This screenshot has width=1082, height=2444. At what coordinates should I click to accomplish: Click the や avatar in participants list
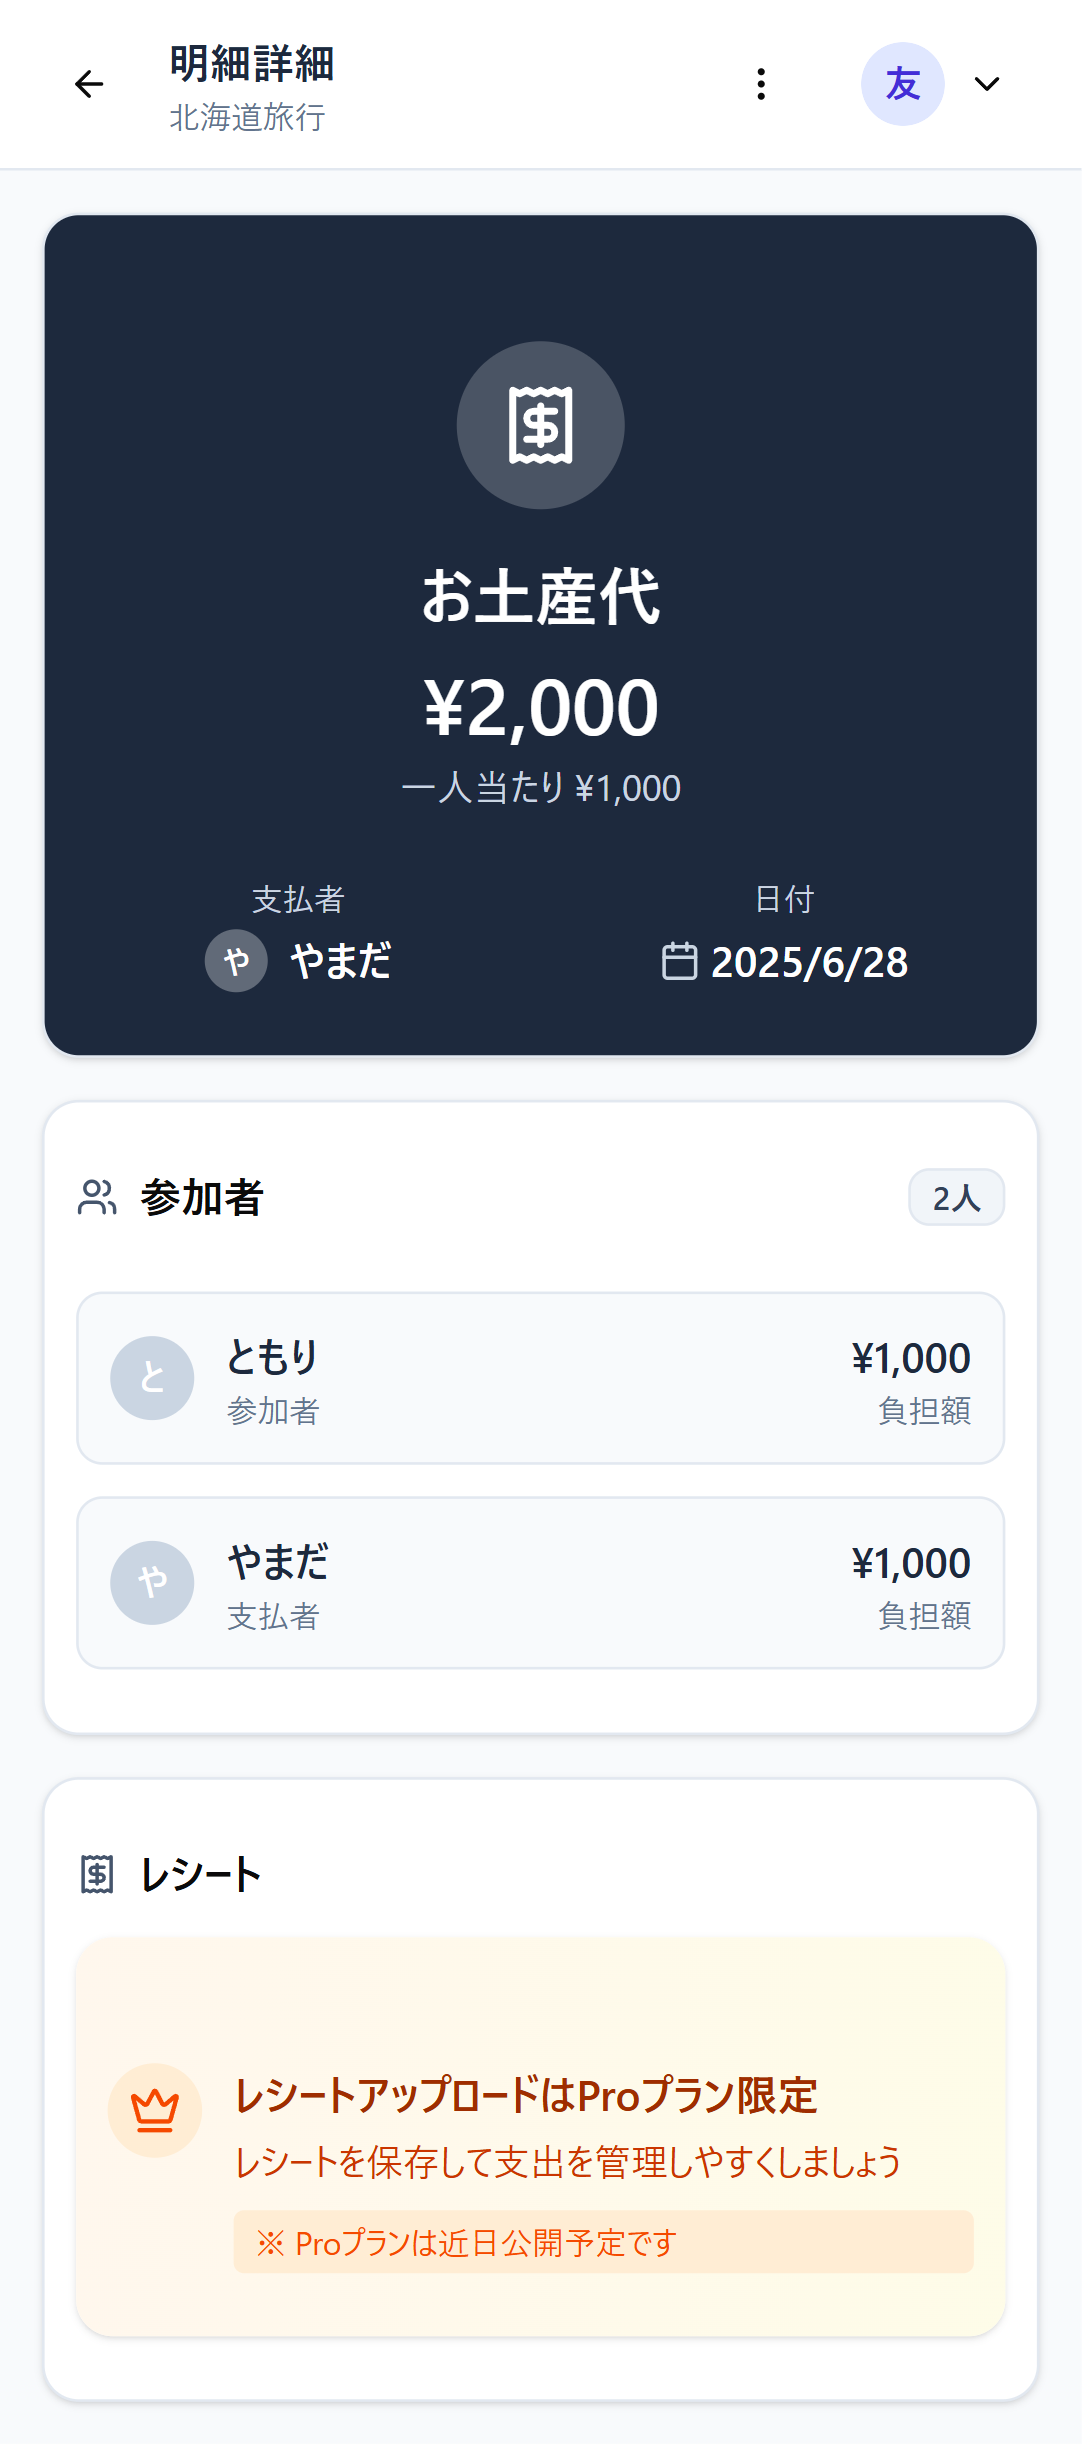click(x=152, y=1582)
